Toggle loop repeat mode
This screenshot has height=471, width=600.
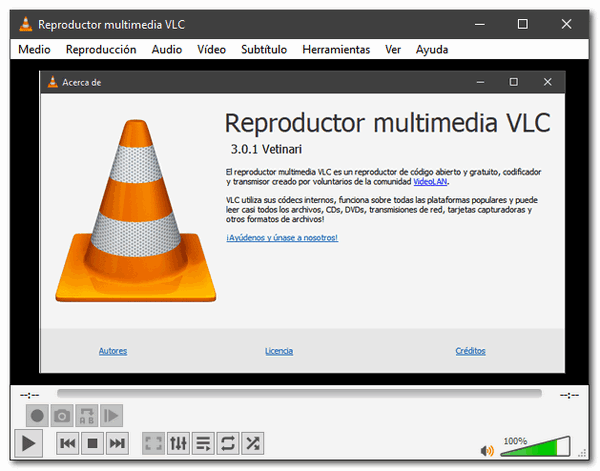(x=228, y=443)
